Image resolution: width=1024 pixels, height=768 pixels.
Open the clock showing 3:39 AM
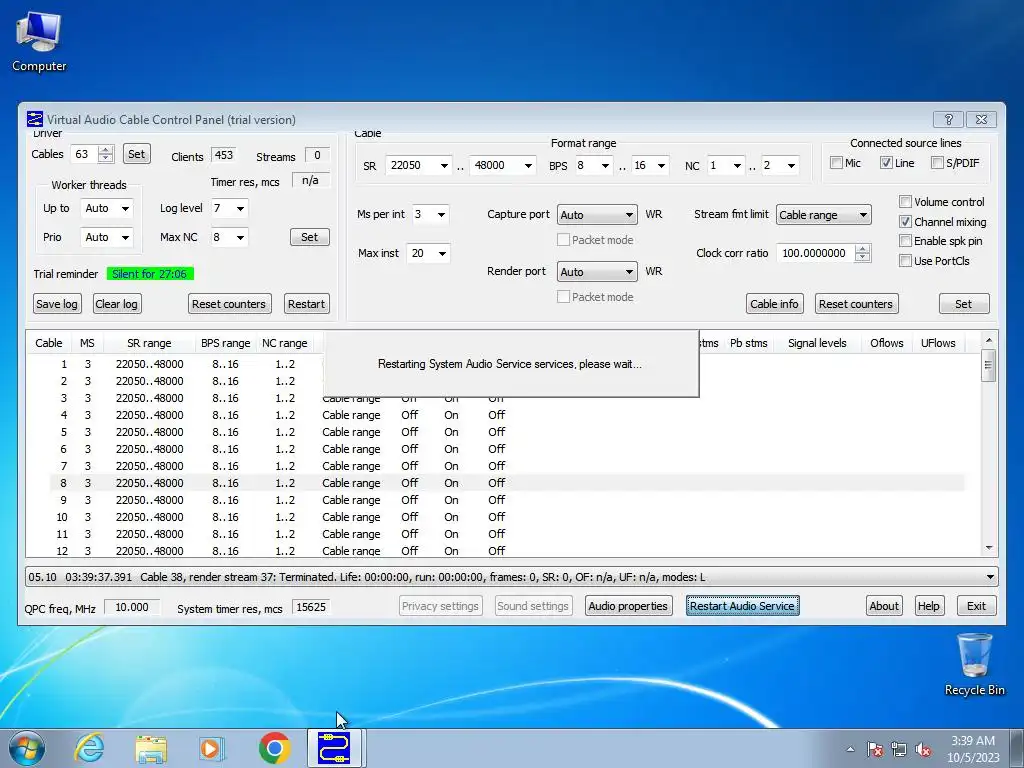(973, 749)
